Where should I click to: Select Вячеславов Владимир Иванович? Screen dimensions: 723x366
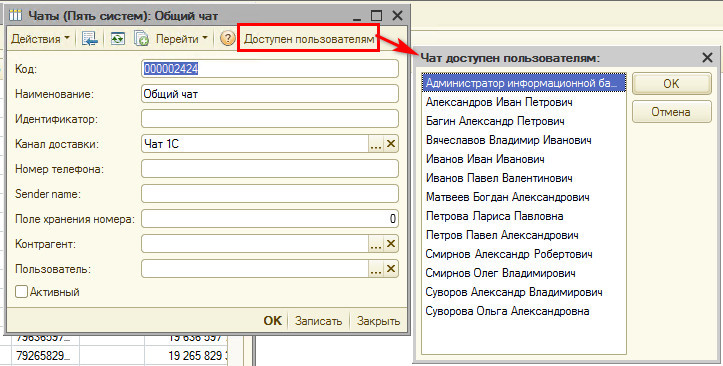click(523, 140)
